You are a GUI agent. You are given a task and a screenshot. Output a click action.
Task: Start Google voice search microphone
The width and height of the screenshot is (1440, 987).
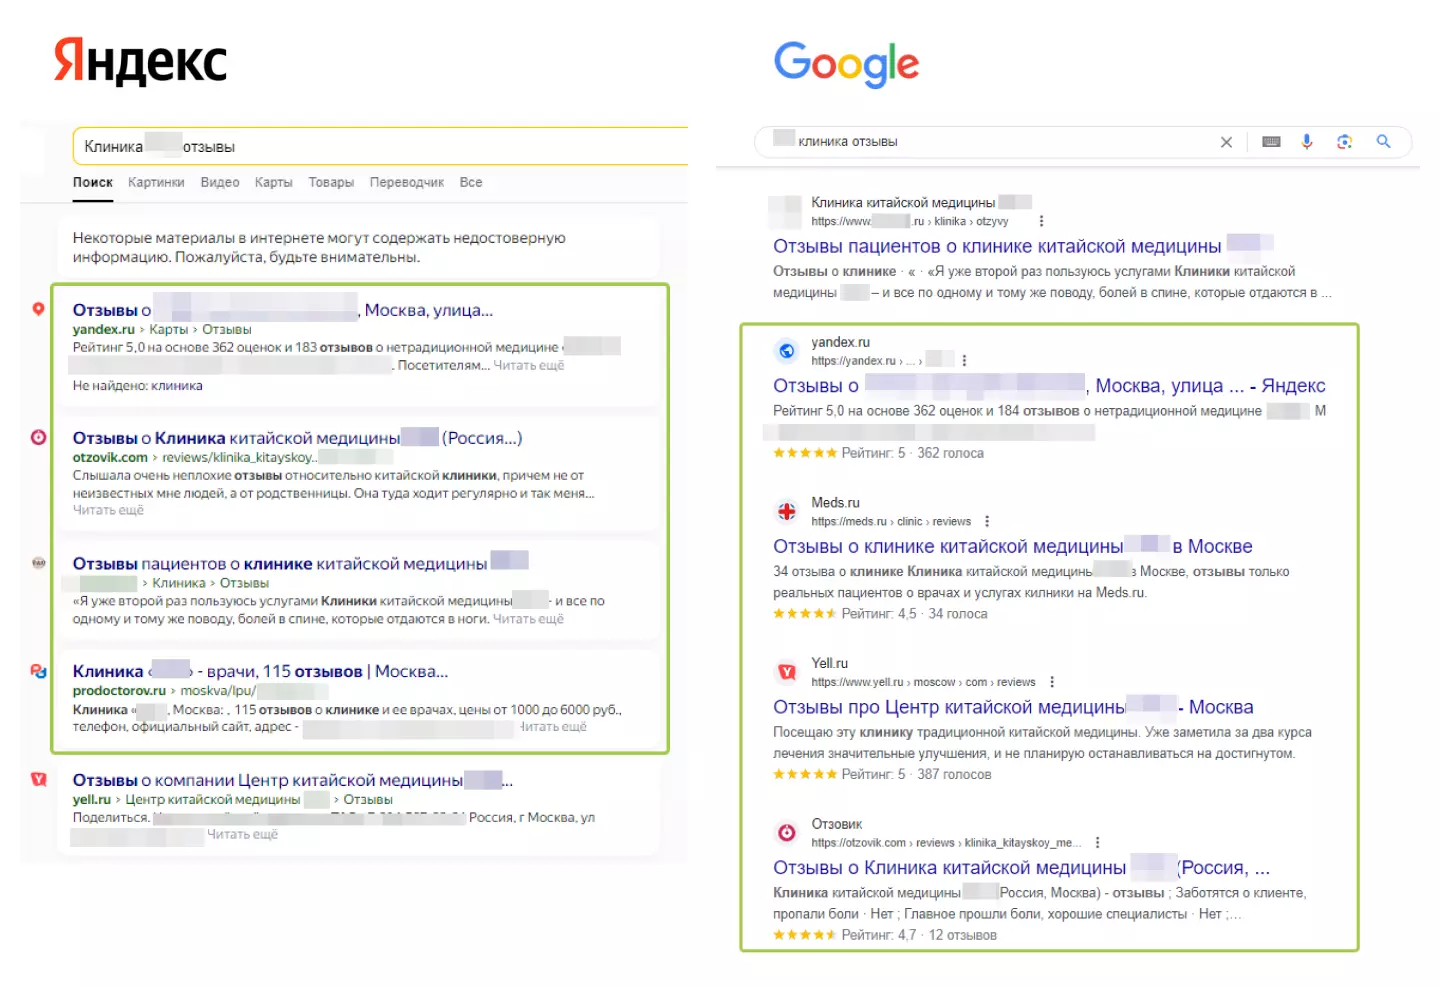[1306, 142]
